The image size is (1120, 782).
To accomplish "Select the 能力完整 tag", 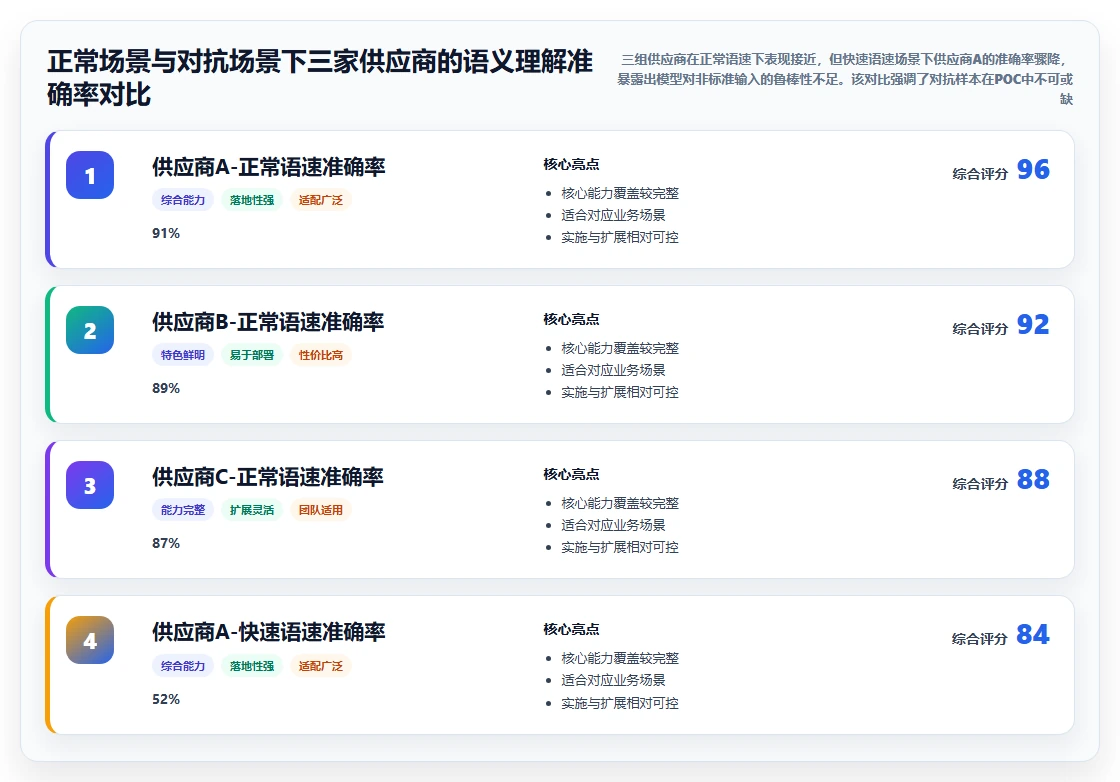I will coord(183,510).
